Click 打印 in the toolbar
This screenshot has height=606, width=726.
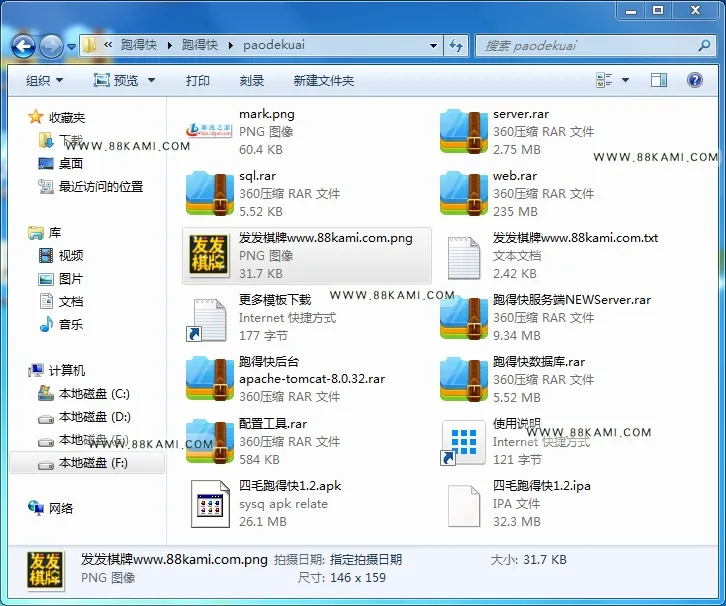198,81
